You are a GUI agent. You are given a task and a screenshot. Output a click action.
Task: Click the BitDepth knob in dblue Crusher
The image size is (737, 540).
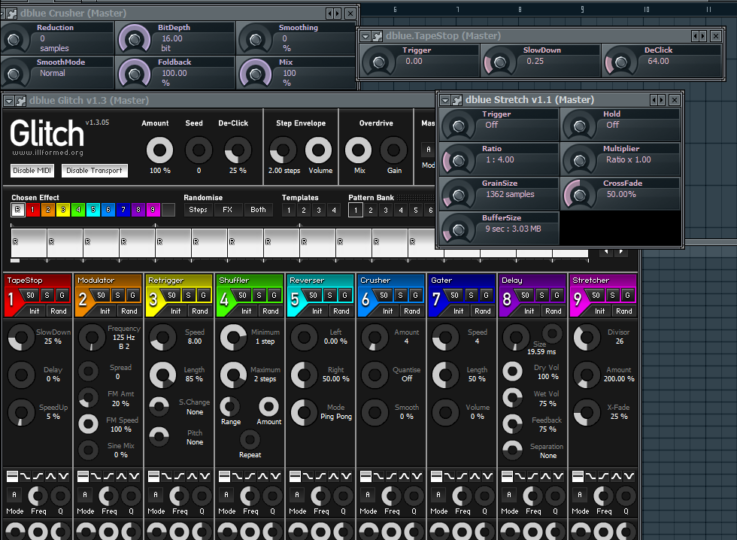tap(133, 38)
